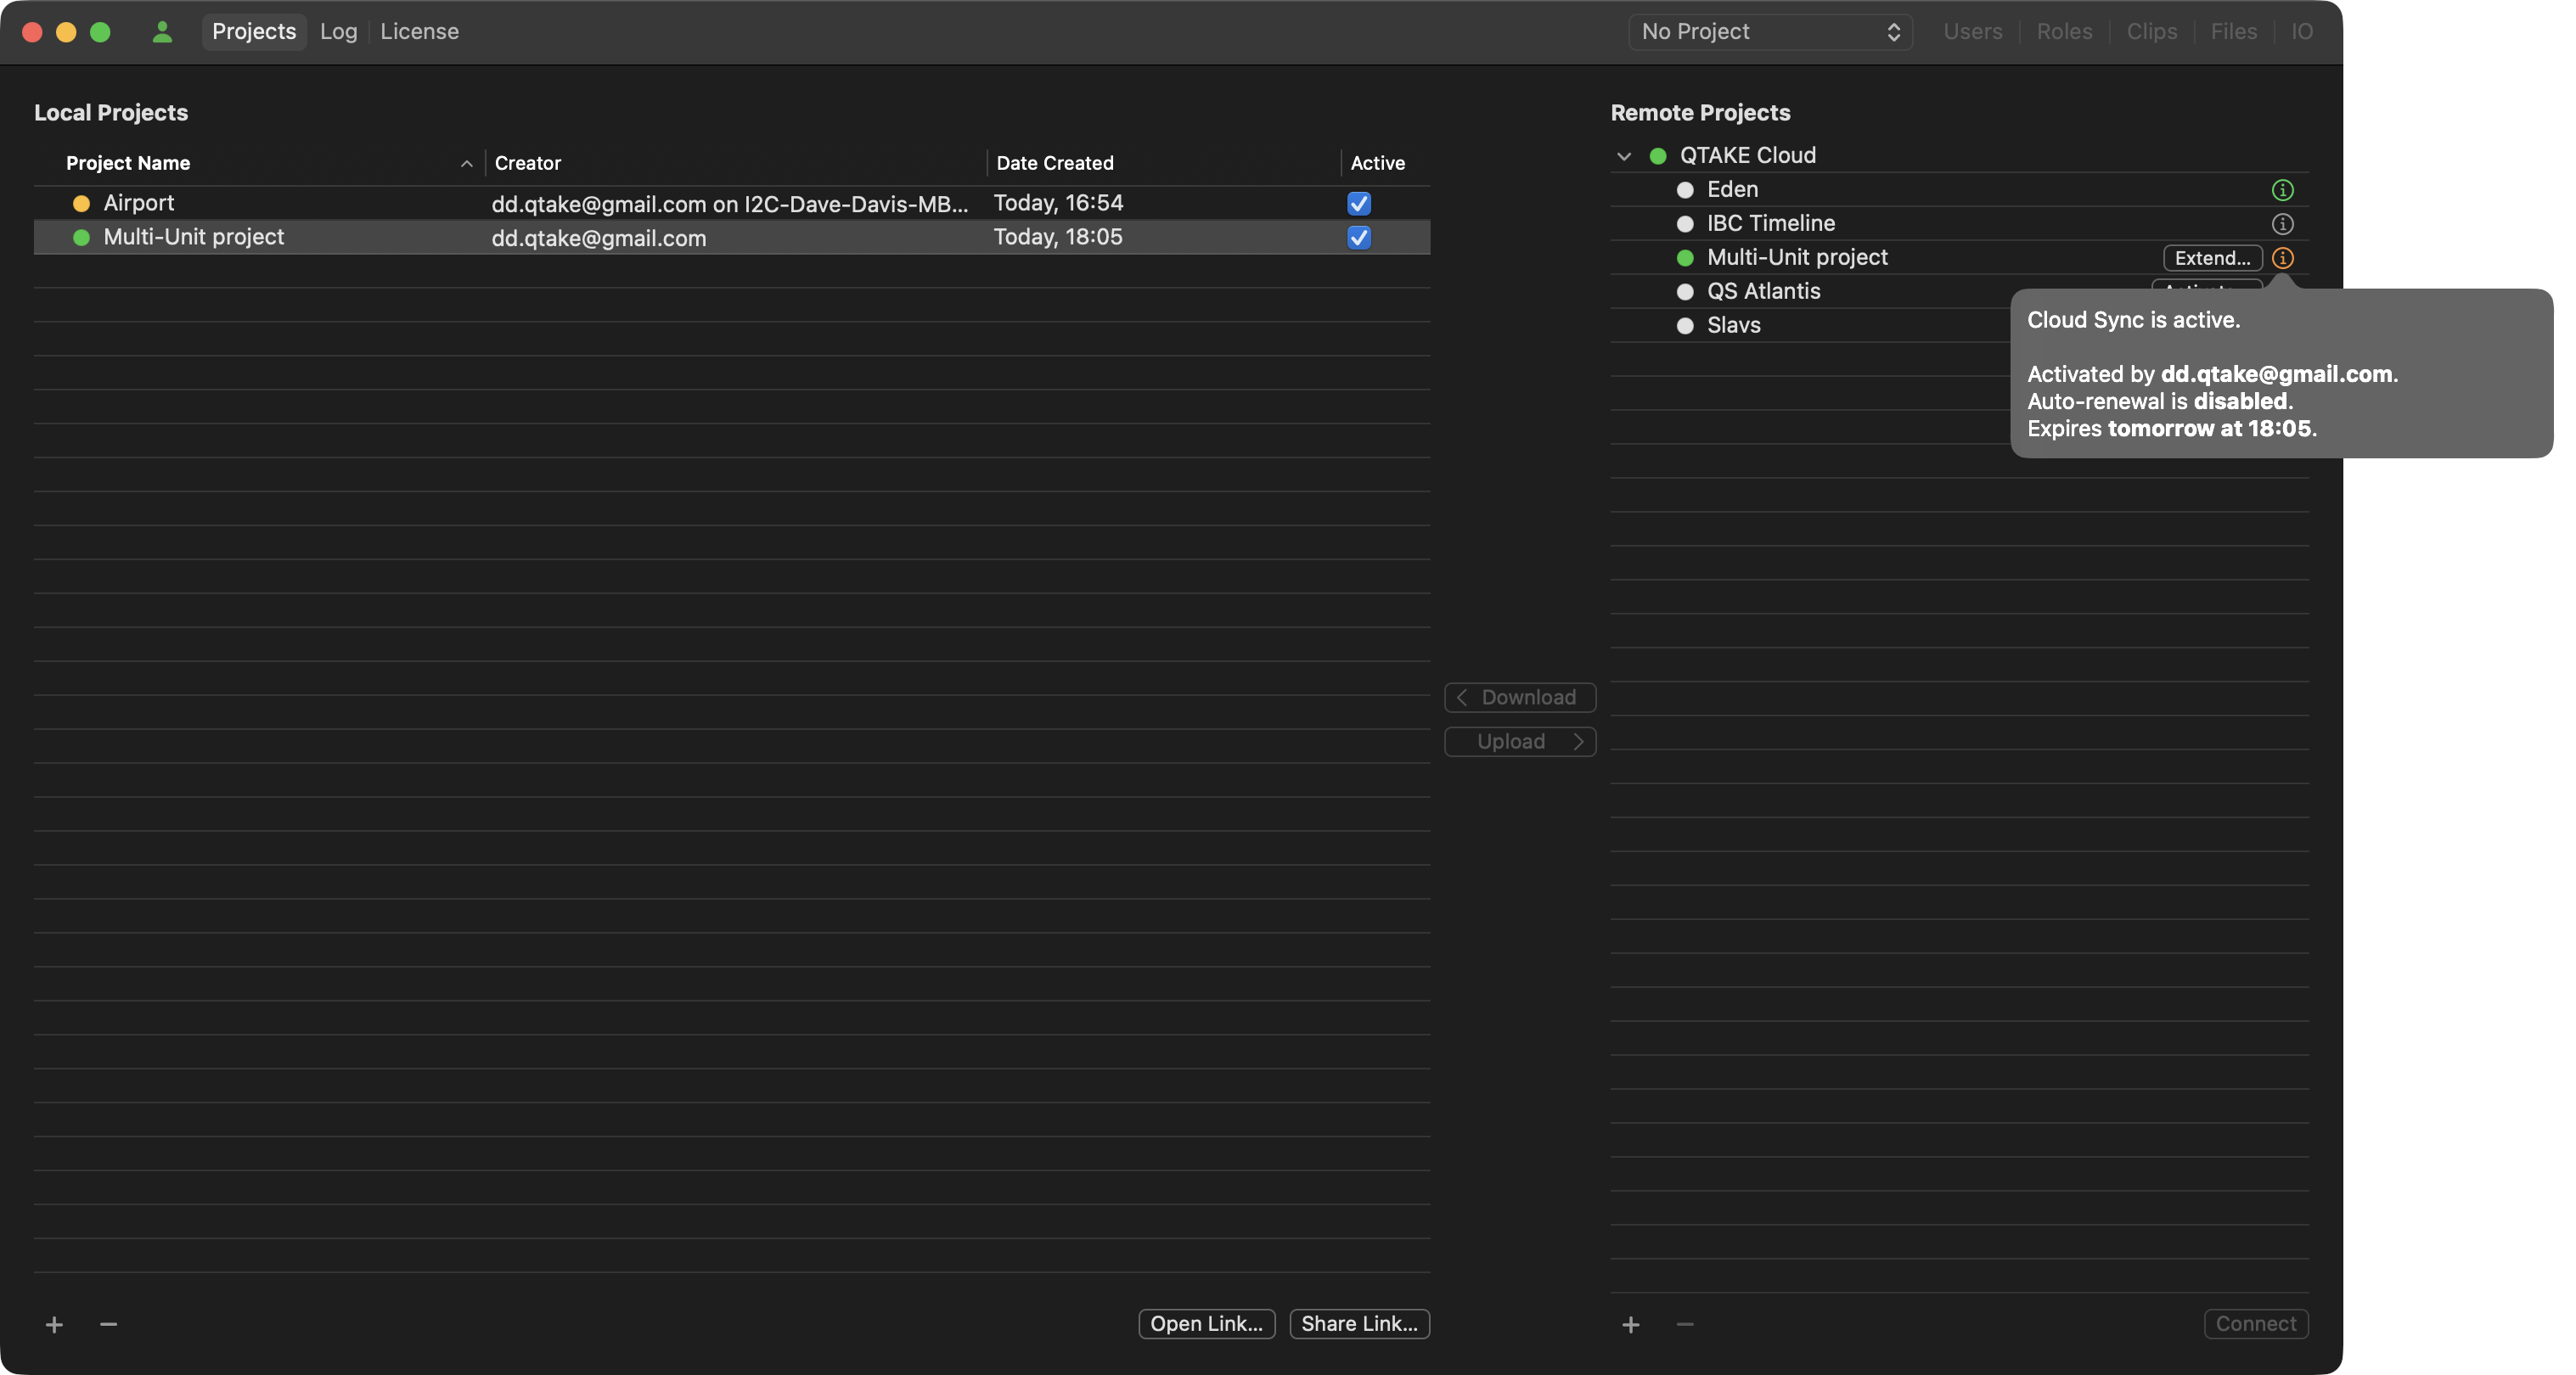Click the info icon for IBC Timeline
Viewport: 2576px width, 1375px height.
click(x=2282, y=224)
